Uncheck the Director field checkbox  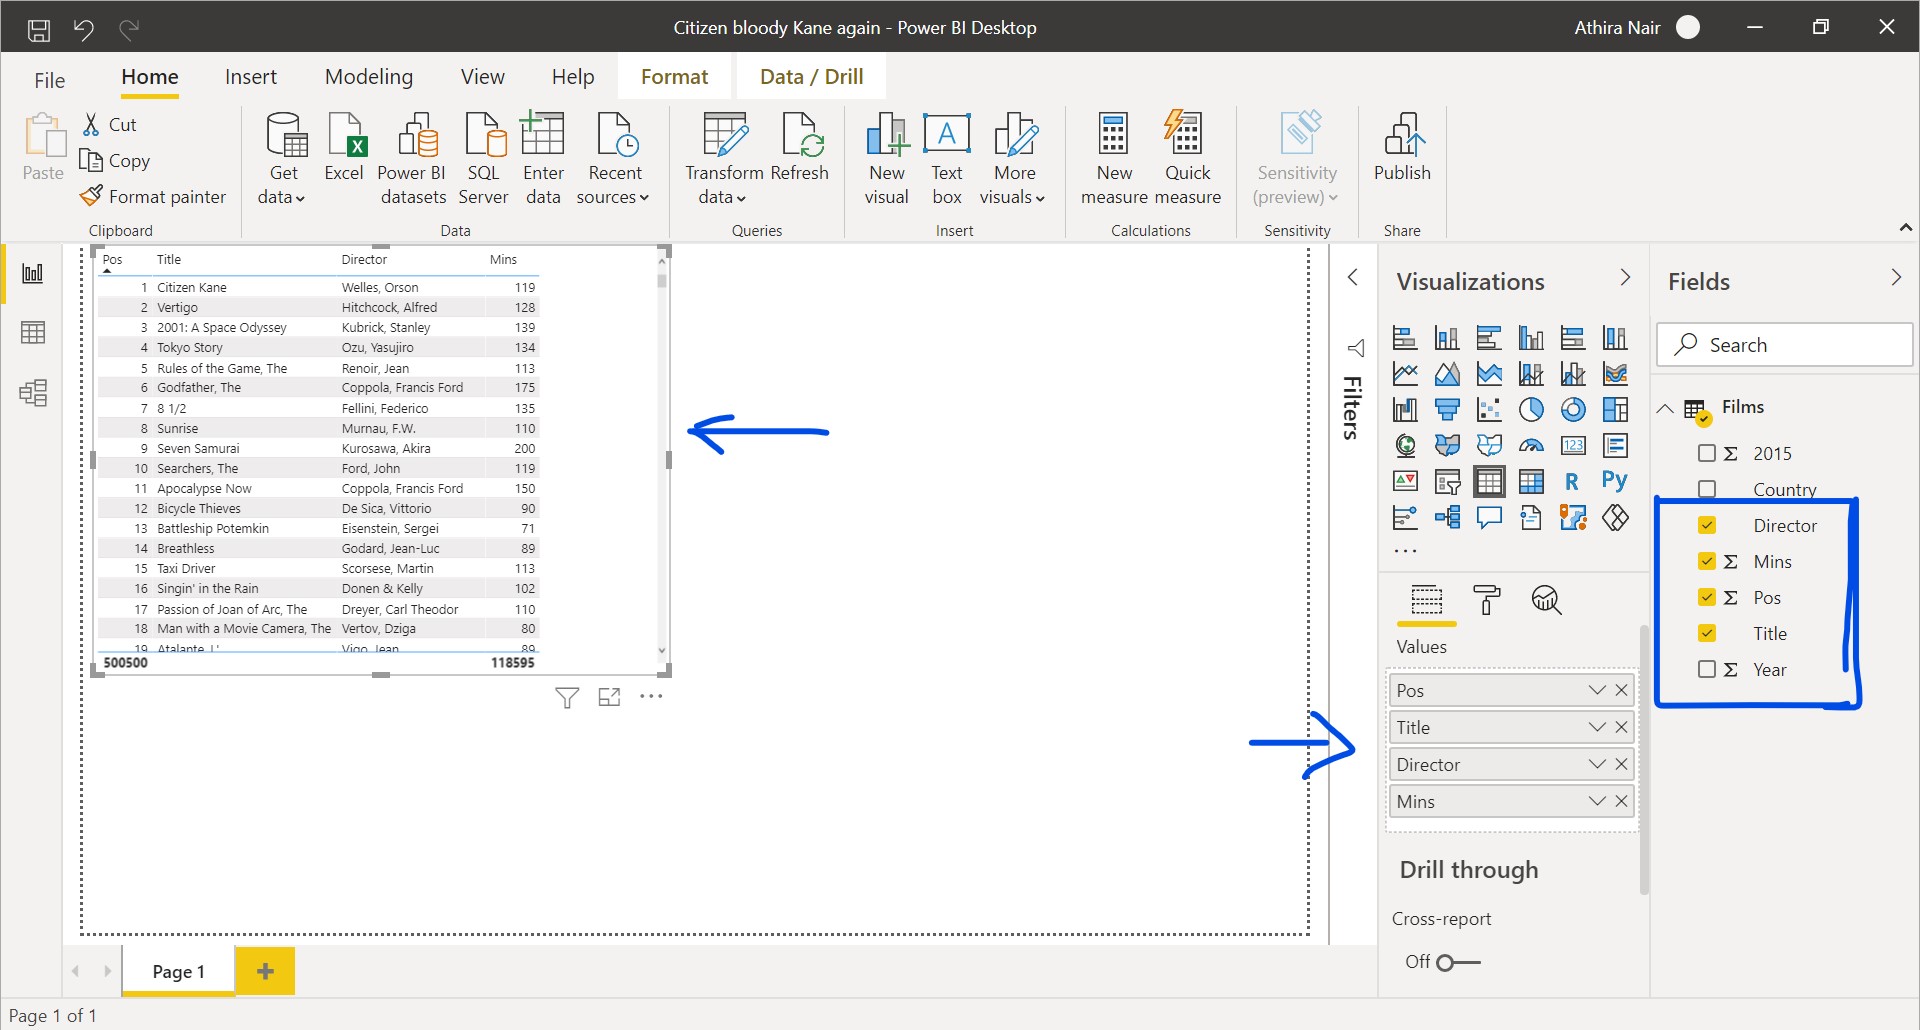[1707, 525]
